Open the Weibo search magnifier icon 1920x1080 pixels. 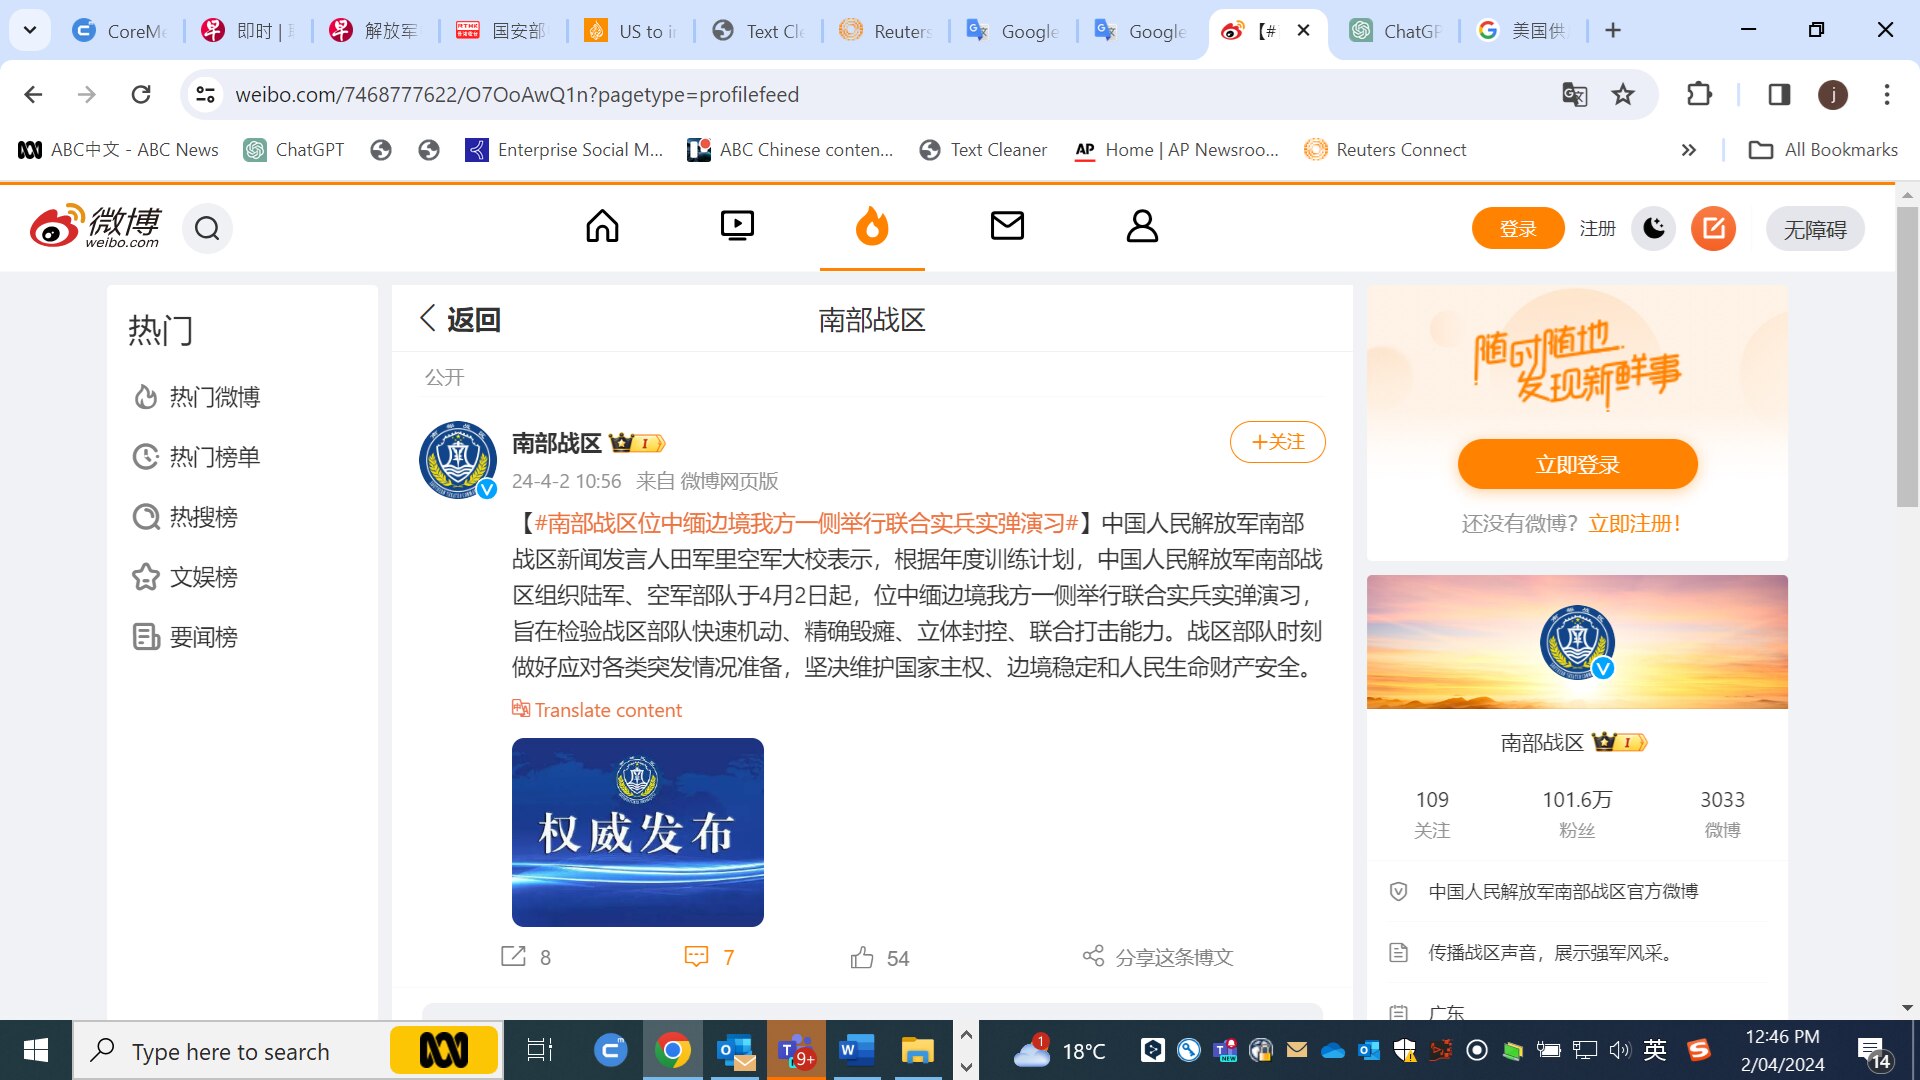point(207,228)
